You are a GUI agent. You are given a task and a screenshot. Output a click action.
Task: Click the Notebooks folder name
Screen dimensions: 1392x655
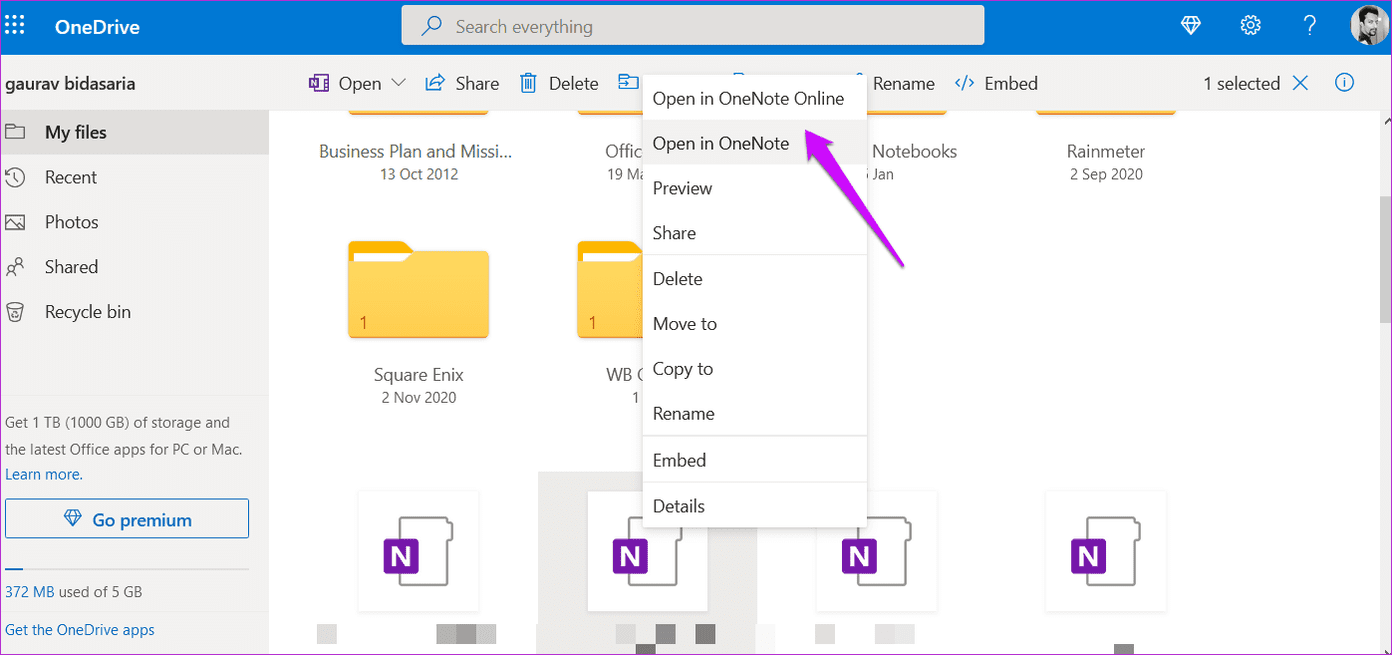tap(914, 152)
